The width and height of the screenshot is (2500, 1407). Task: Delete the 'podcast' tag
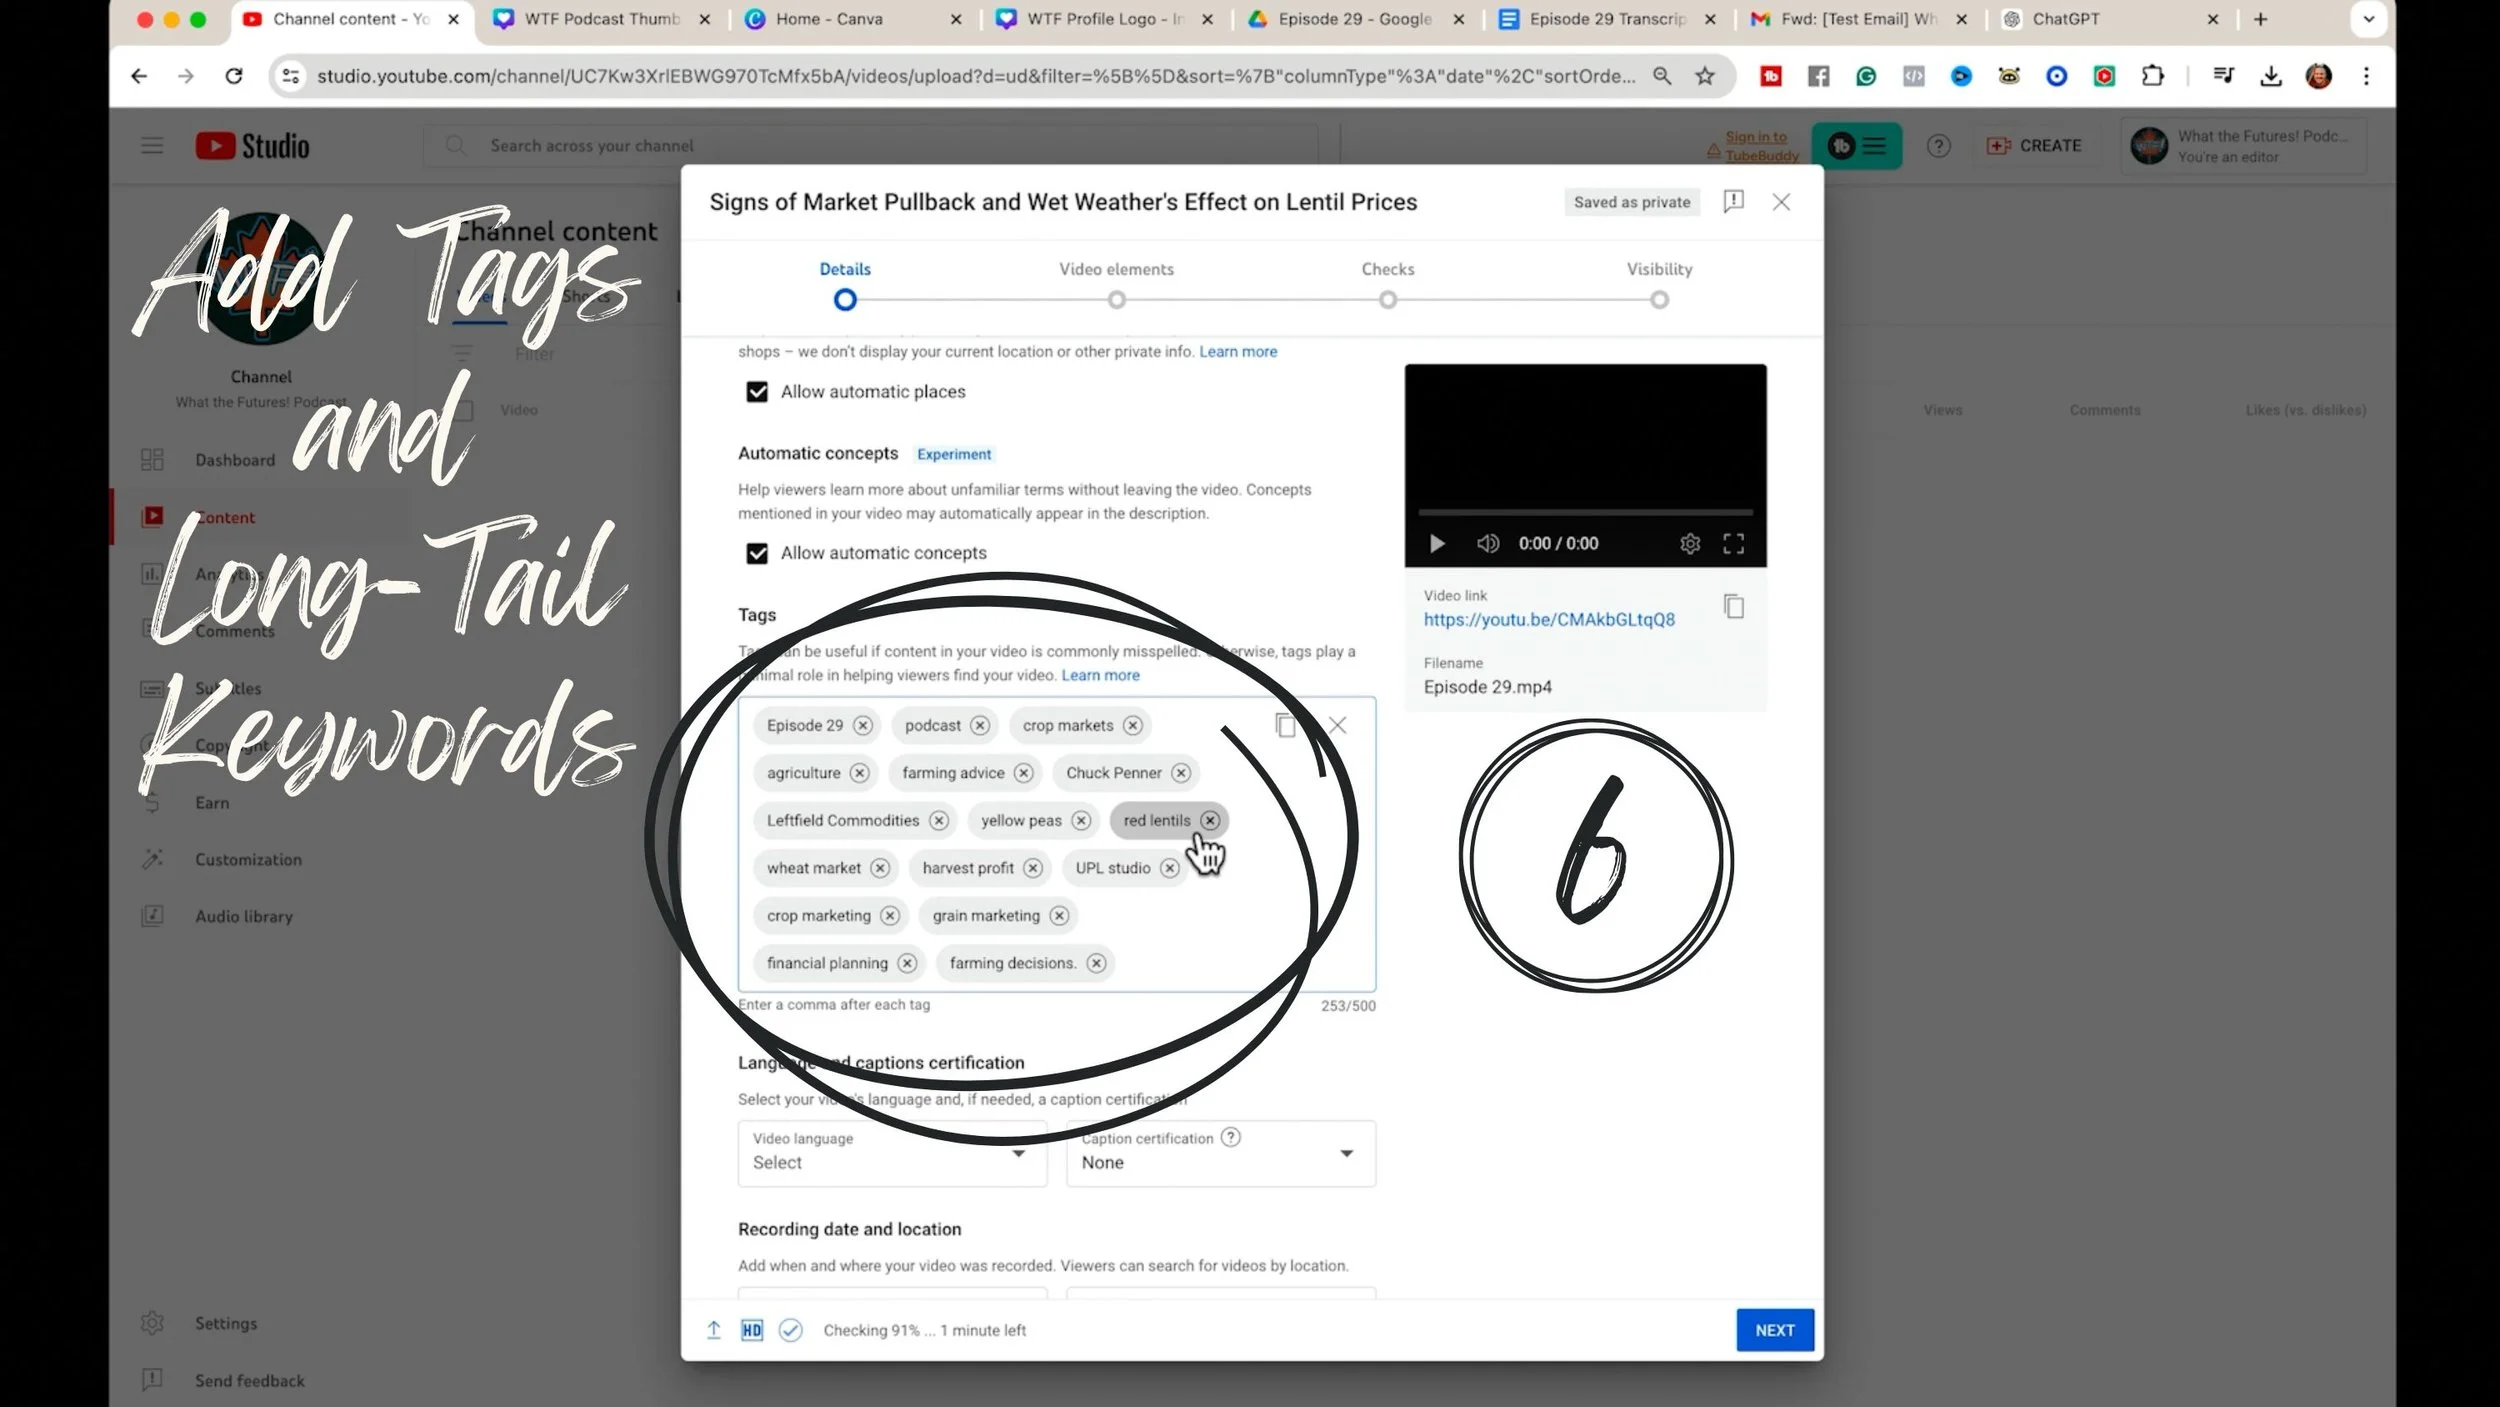pyautogui.click(x=980, y=725)
